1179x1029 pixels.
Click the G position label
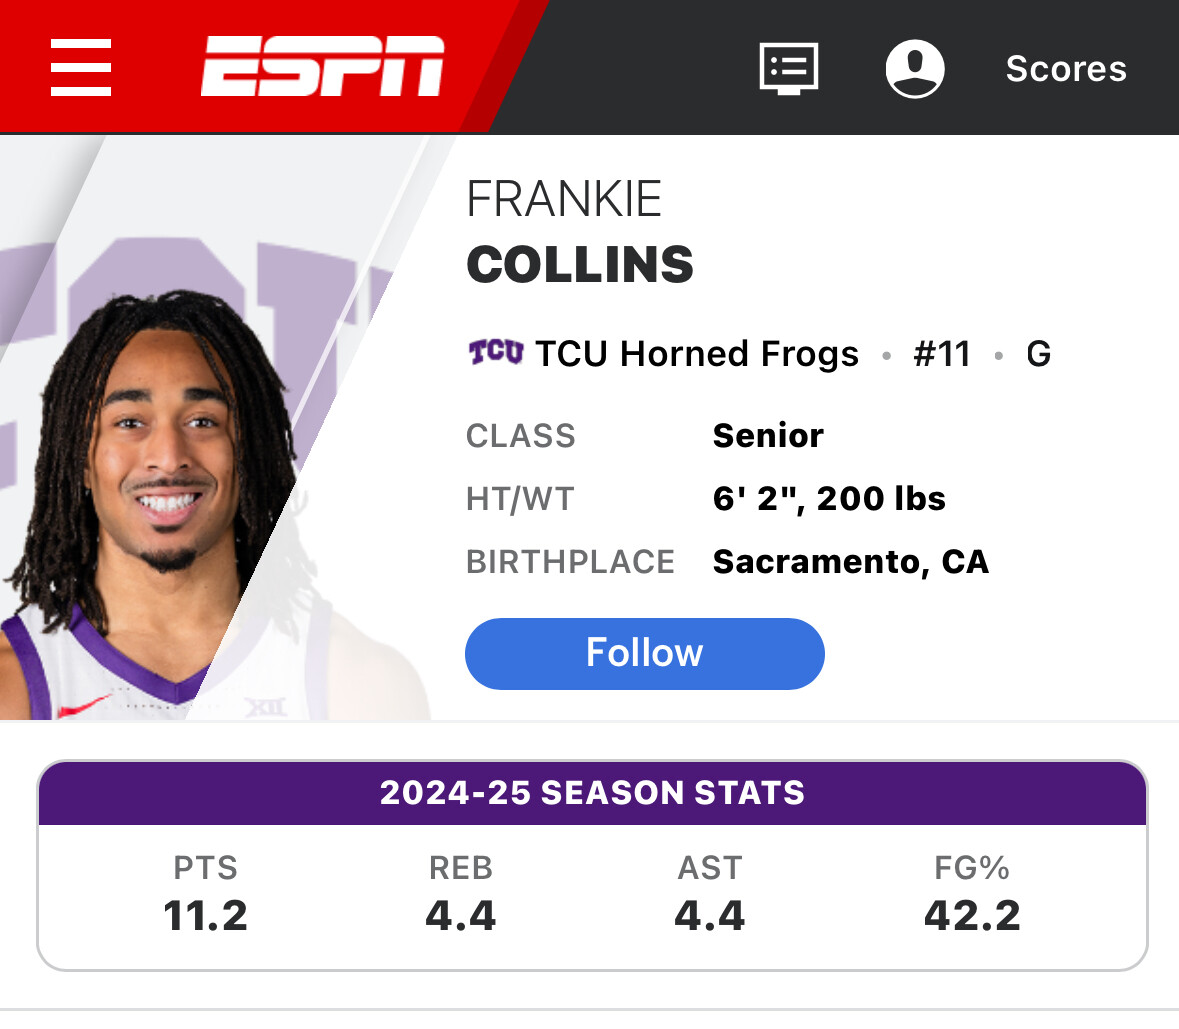coord(1039,354)
